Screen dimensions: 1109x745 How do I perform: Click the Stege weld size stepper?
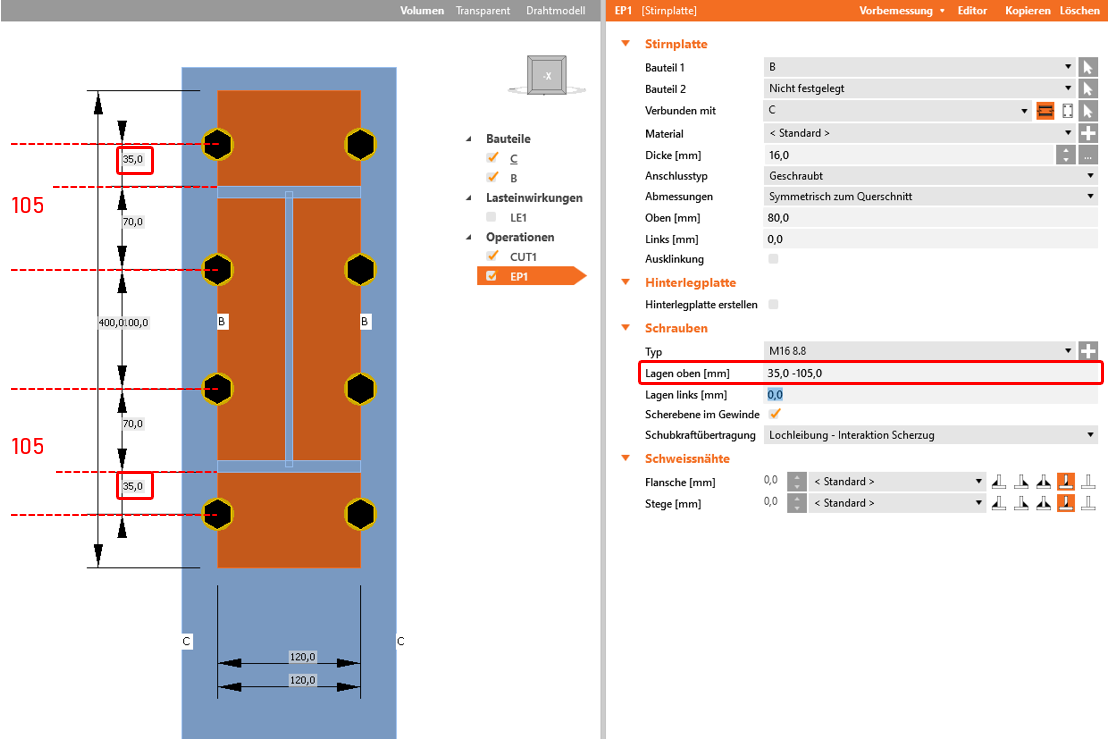(x=797, y=503)
